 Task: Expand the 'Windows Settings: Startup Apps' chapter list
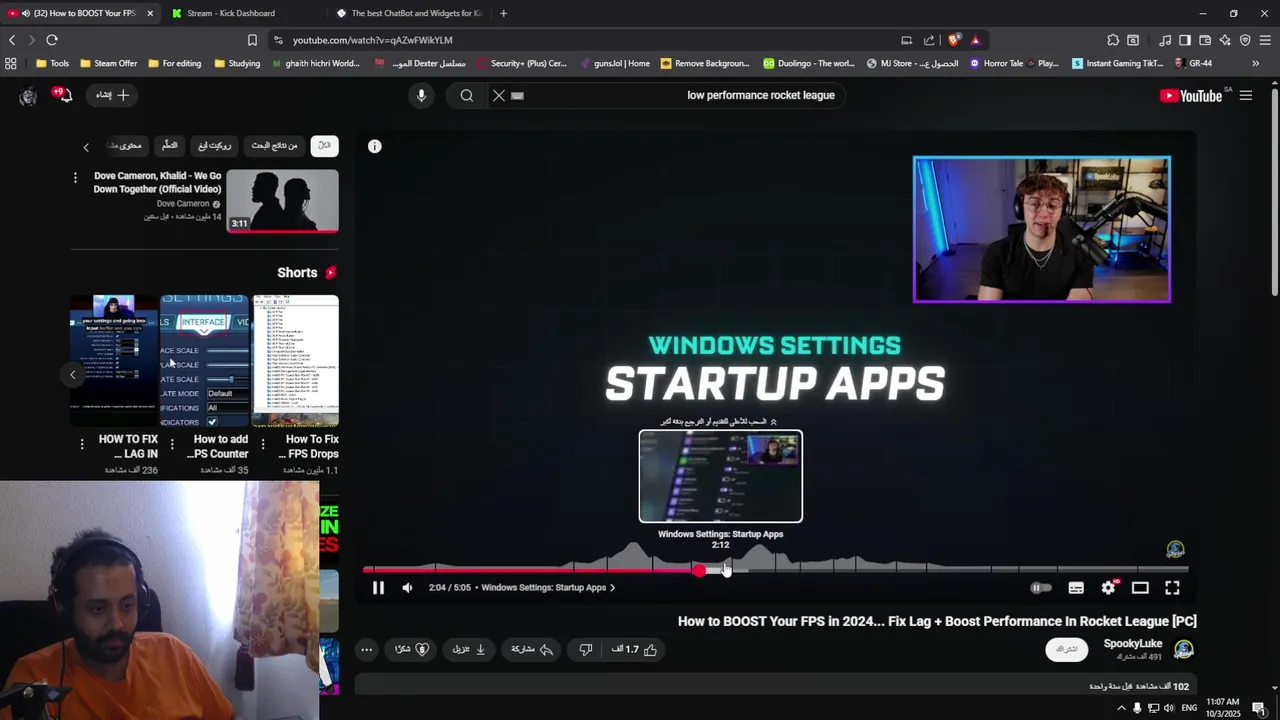548,588
